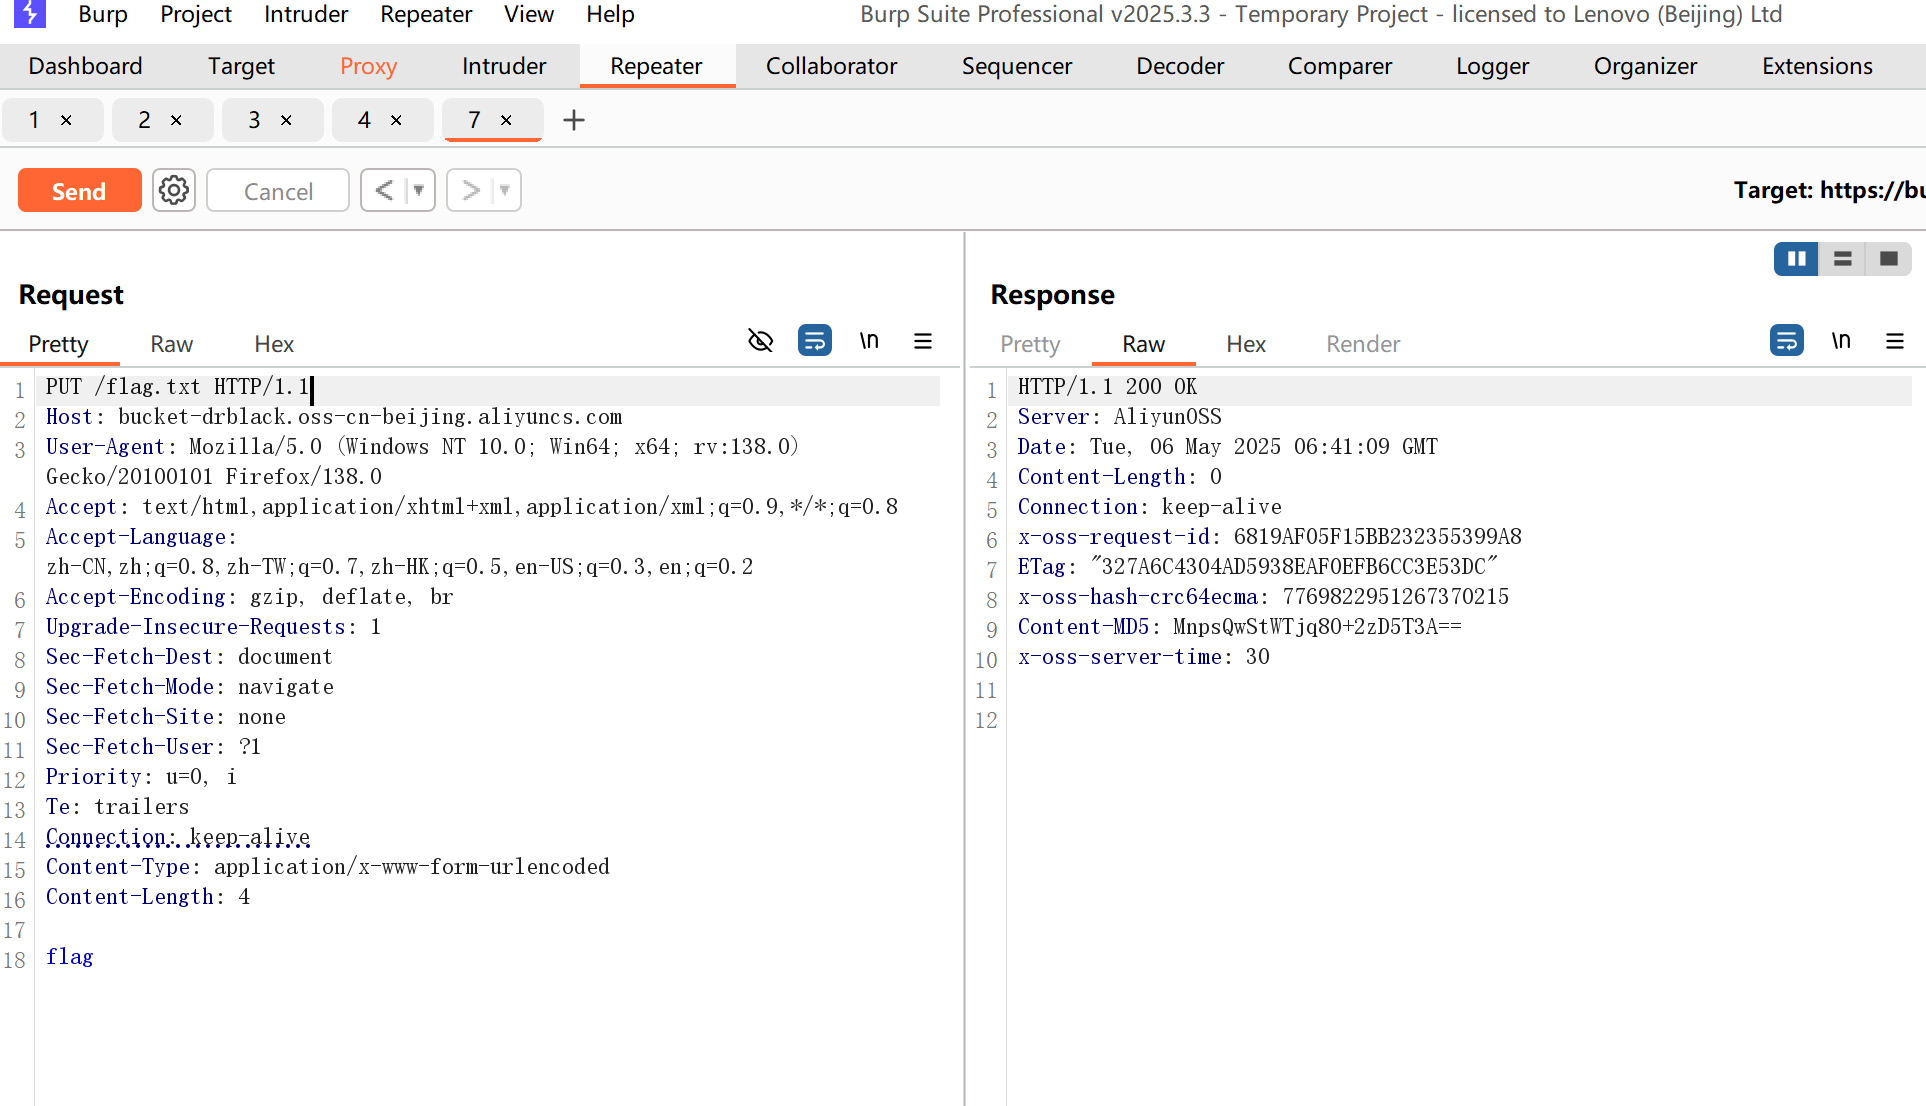Close Repeater tab 3
Image resolution: width=1926 pixels, height=1106 pixels.
[x=286, y=120]
